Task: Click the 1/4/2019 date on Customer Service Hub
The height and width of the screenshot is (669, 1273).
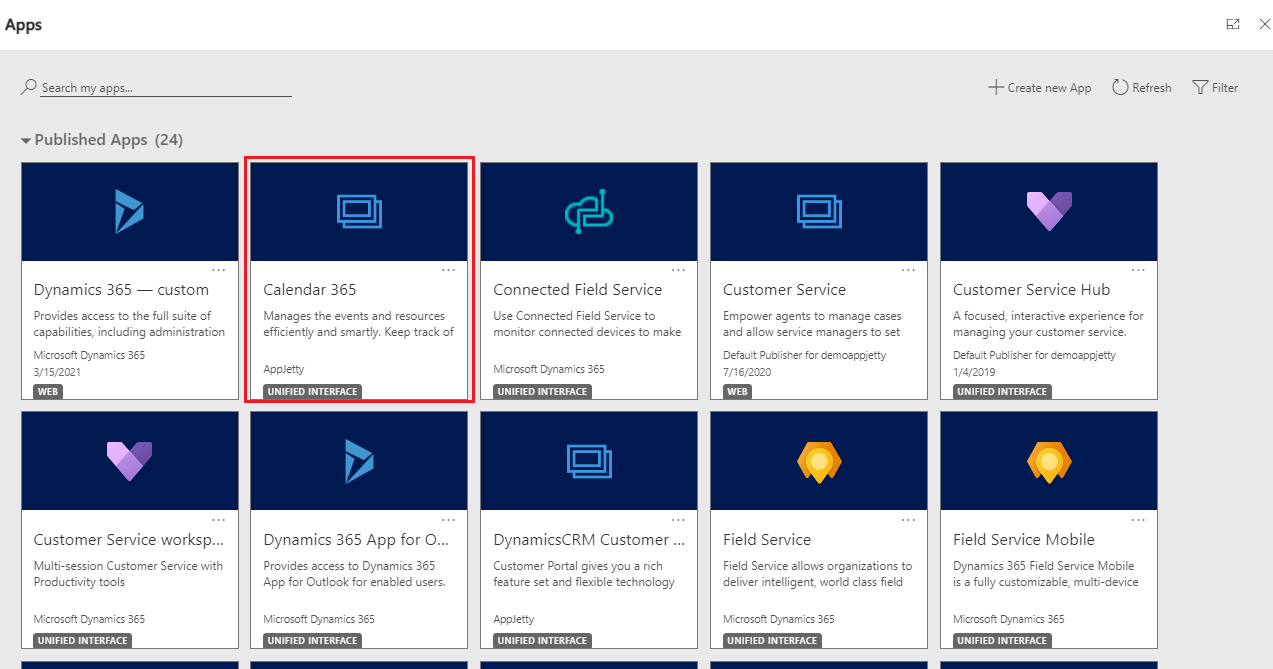Action: (x=973, y=370)
